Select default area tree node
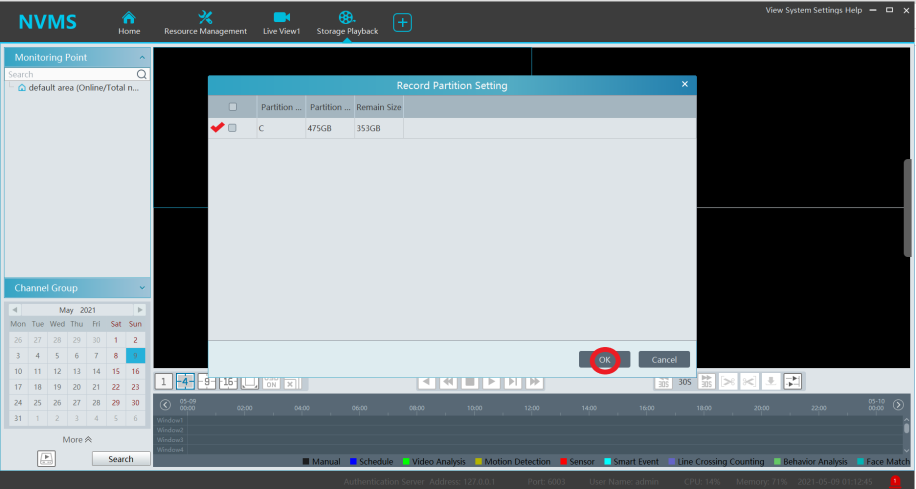Viewport: 916px width, 489px height. pyautogui.click(x=82, y=88)
